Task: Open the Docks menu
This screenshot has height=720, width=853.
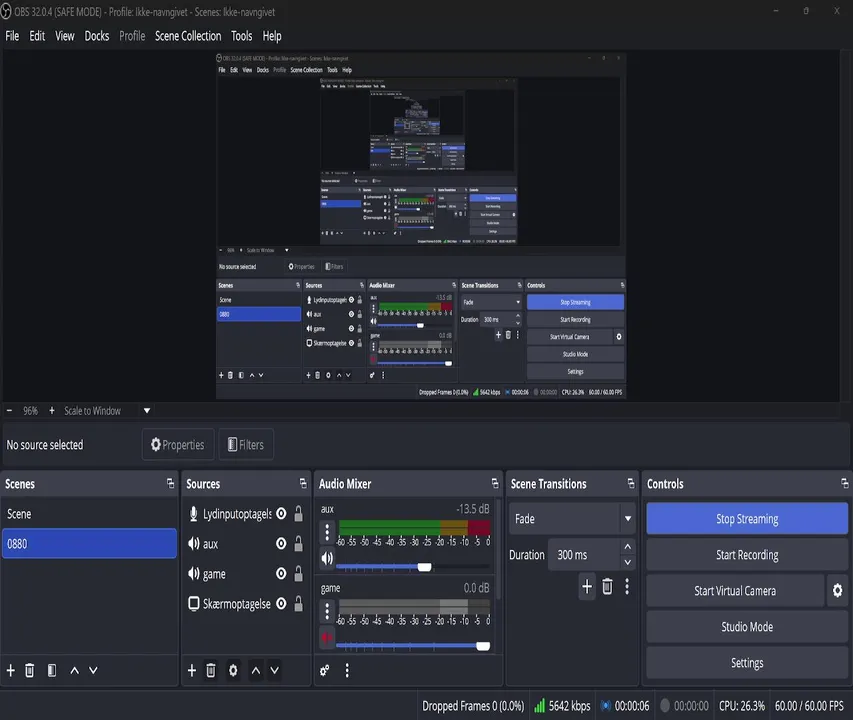Action: (97, 36)
